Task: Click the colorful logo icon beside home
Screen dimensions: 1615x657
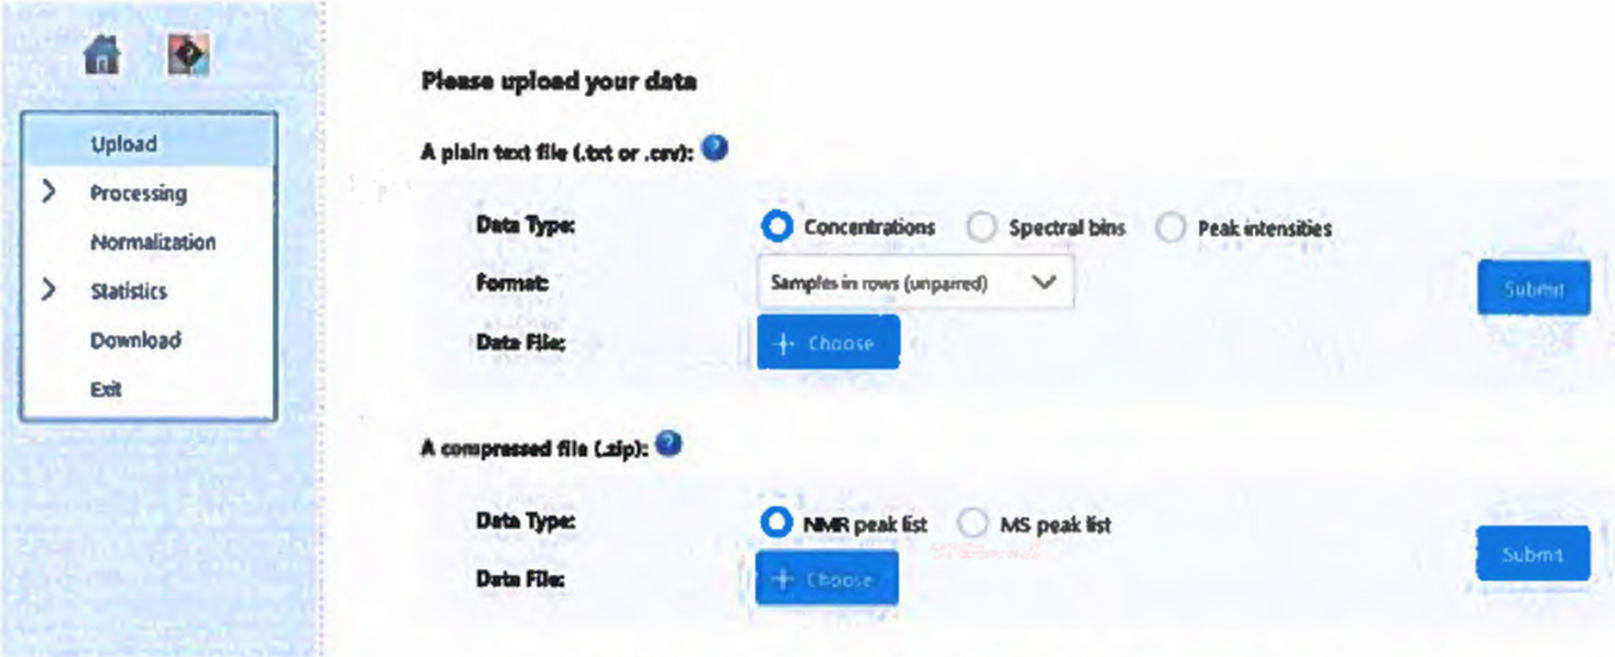Action: point(188,54)
